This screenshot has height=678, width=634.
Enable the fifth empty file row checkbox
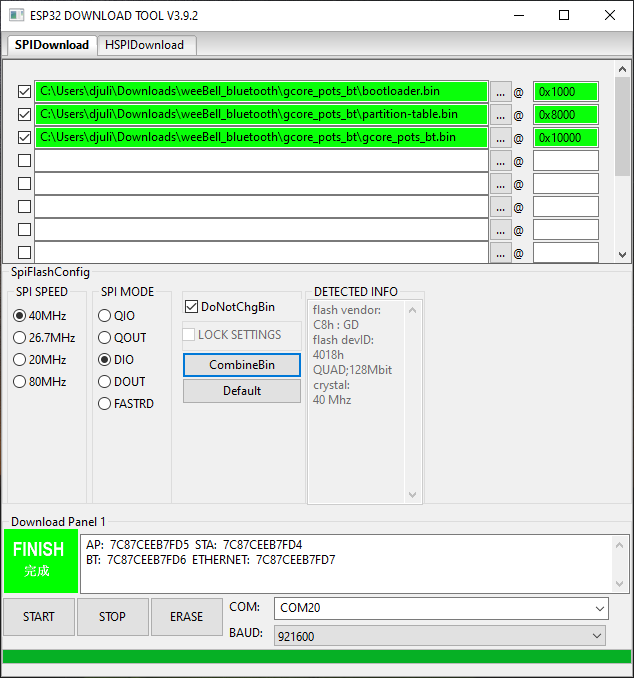[x=25, y=183]
